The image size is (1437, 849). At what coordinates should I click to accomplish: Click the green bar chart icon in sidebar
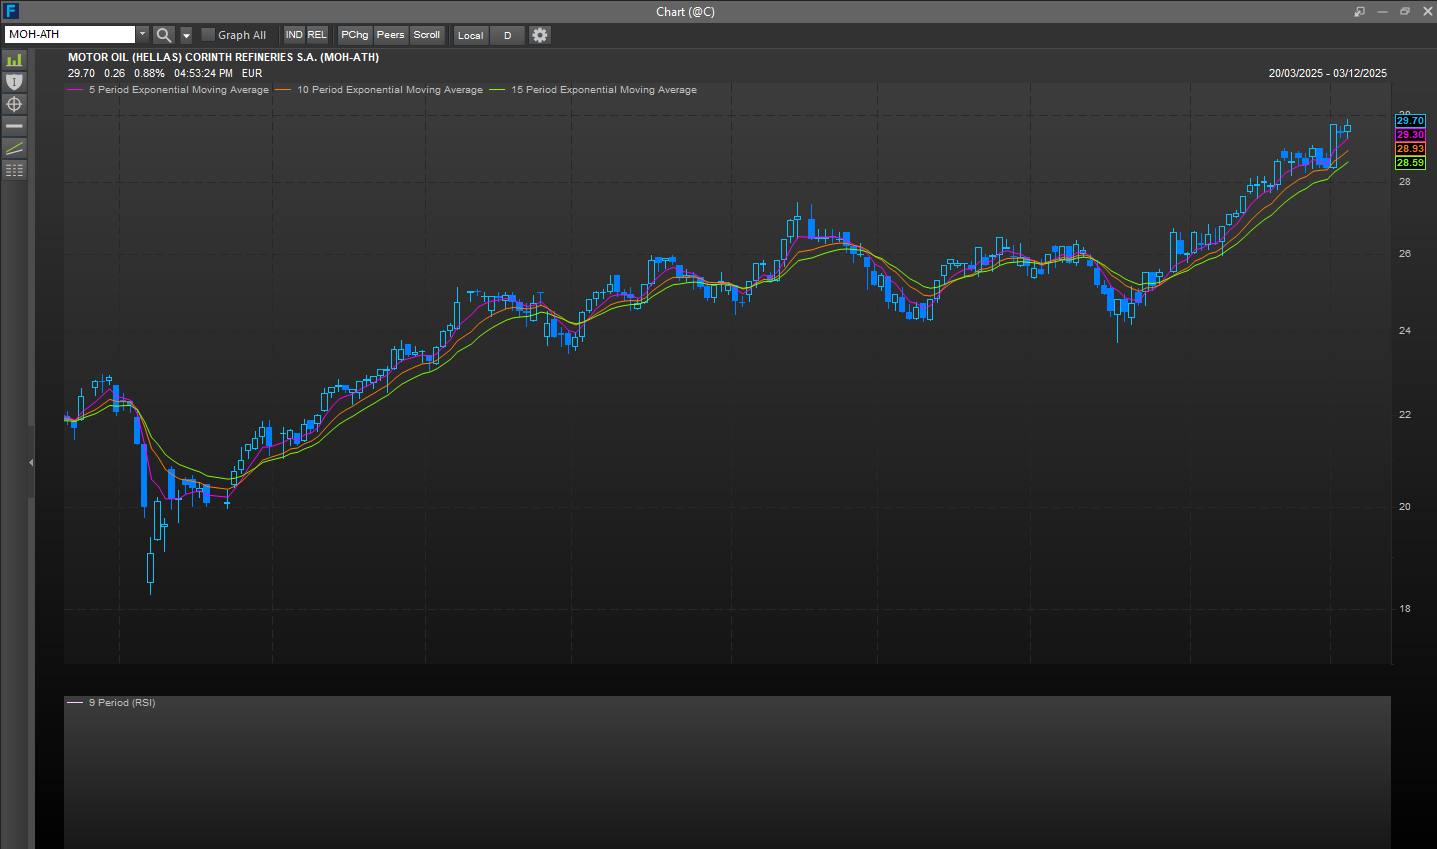click(14, 60)
